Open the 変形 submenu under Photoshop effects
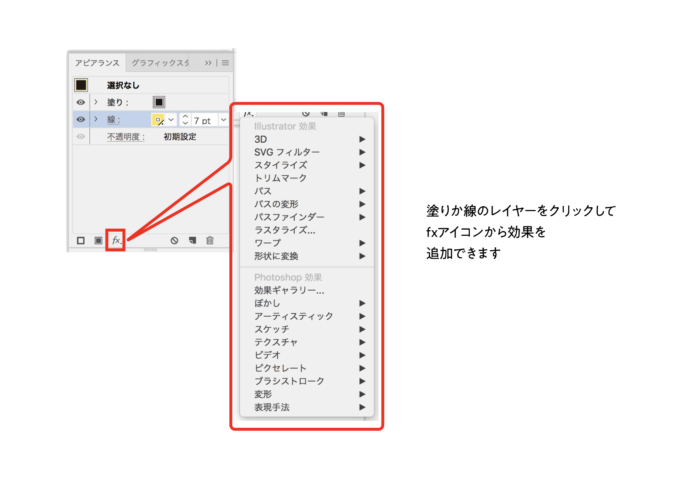This screenshot has height=479, width=700. (307, 394)
